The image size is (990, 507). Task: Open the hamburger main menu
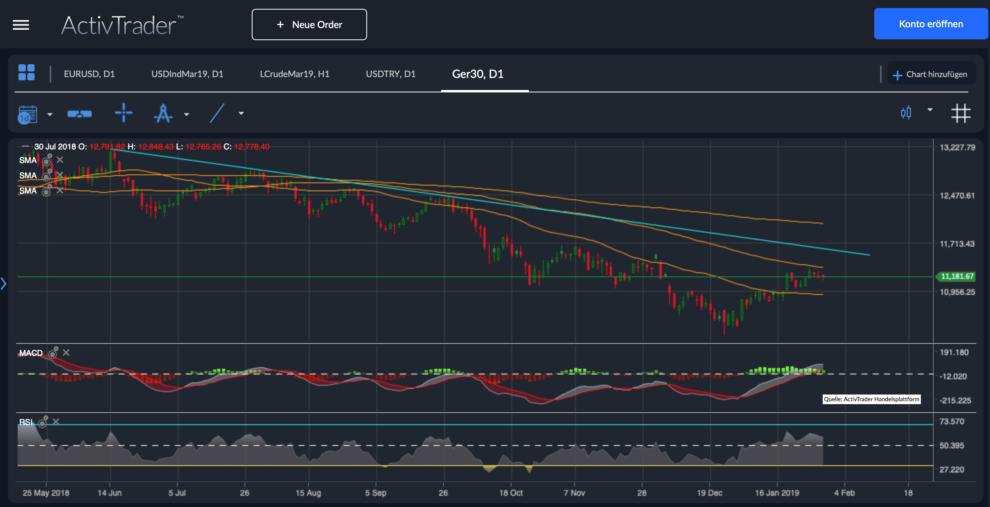[x=21, y=25]
